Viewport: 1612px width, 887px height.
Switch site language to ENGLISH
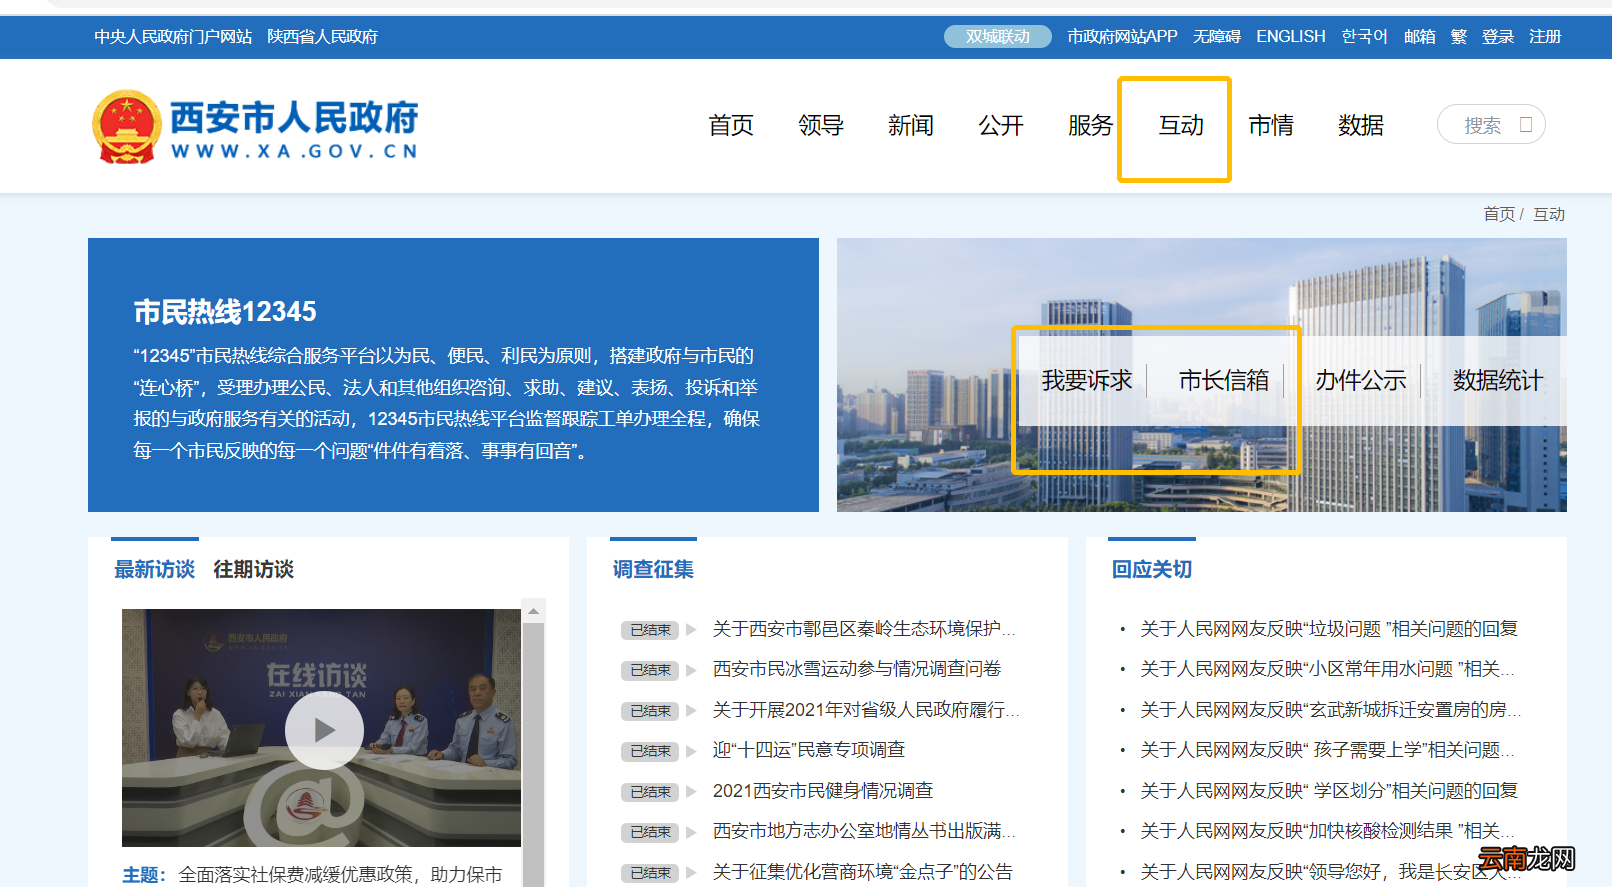1291,37
